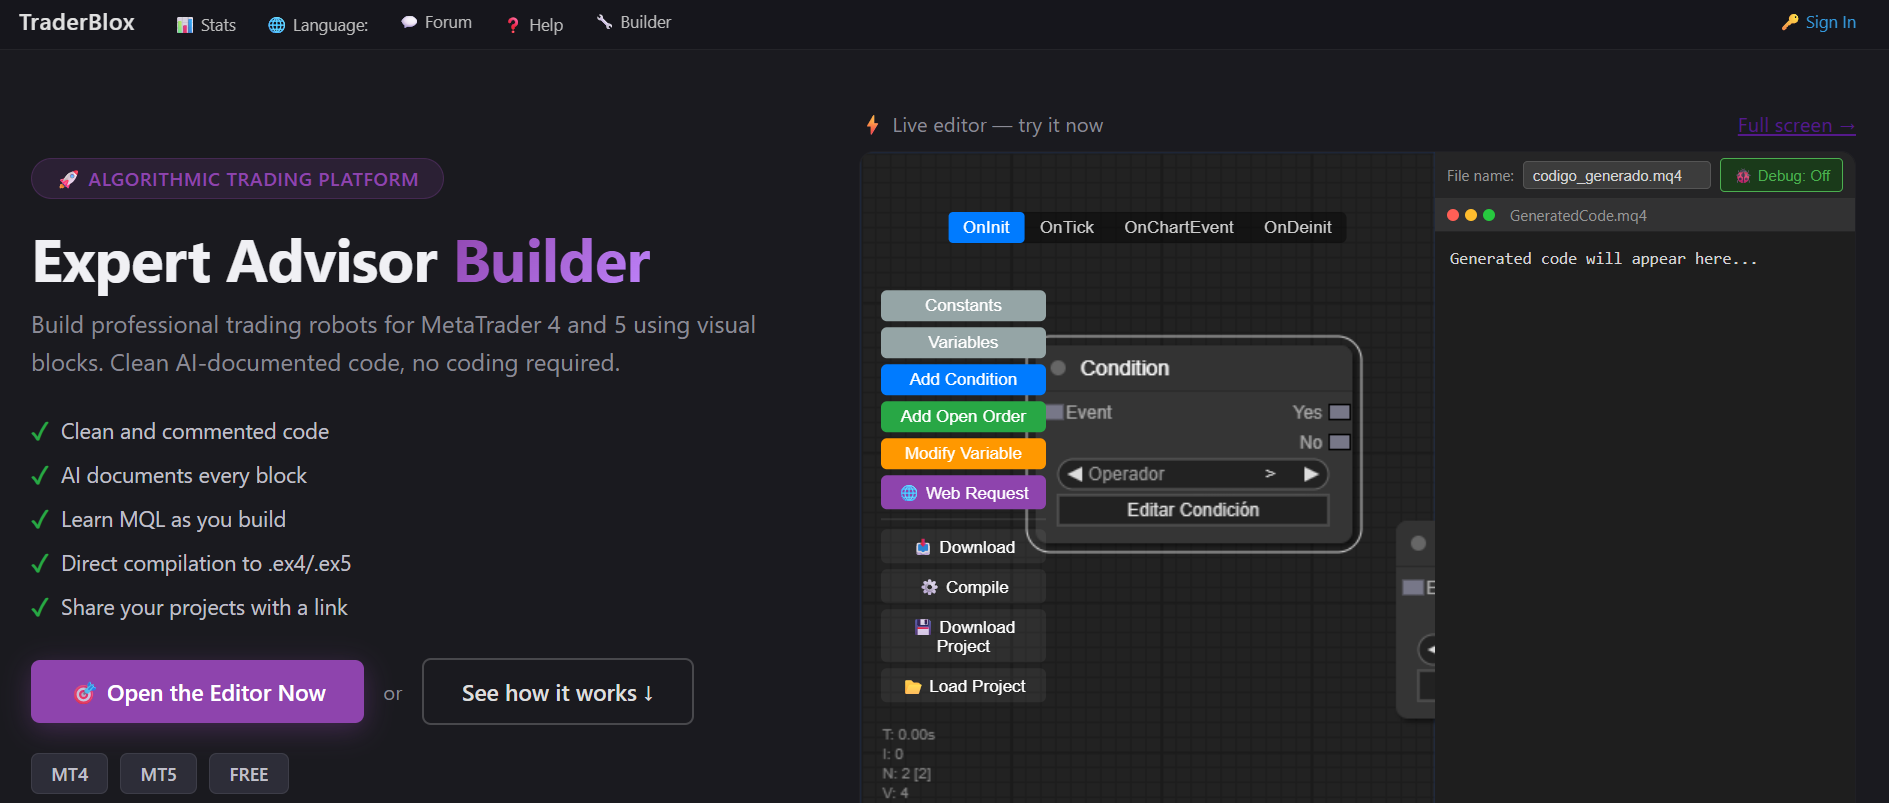
Task: Click Editar Condición button
Action: pos(1193,510)
